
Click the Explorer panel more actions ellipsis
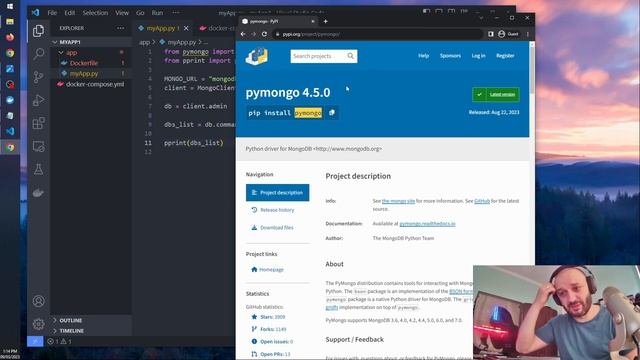click(120, 28)
